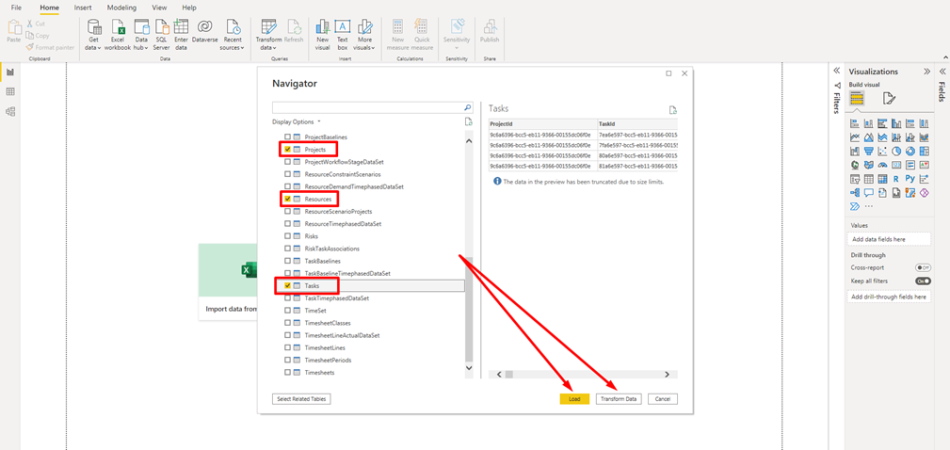Open Transform data dropdown
The height and width of the screenshot is (450, 950).
pyautogui.click(x=268, y=34)
